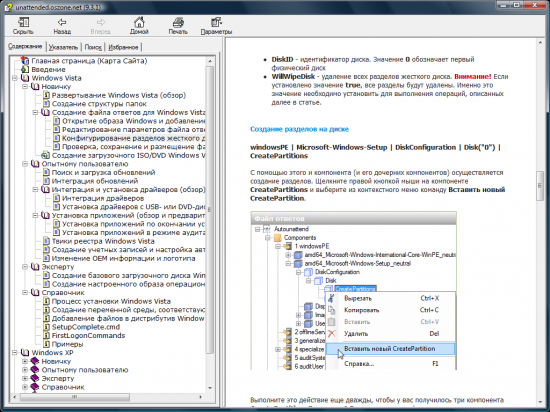The height and width of the screenshot is (412, 550).
Task: Open Установка драйверов с USB- или DVD topic
Action: click(x=134, y=207)
